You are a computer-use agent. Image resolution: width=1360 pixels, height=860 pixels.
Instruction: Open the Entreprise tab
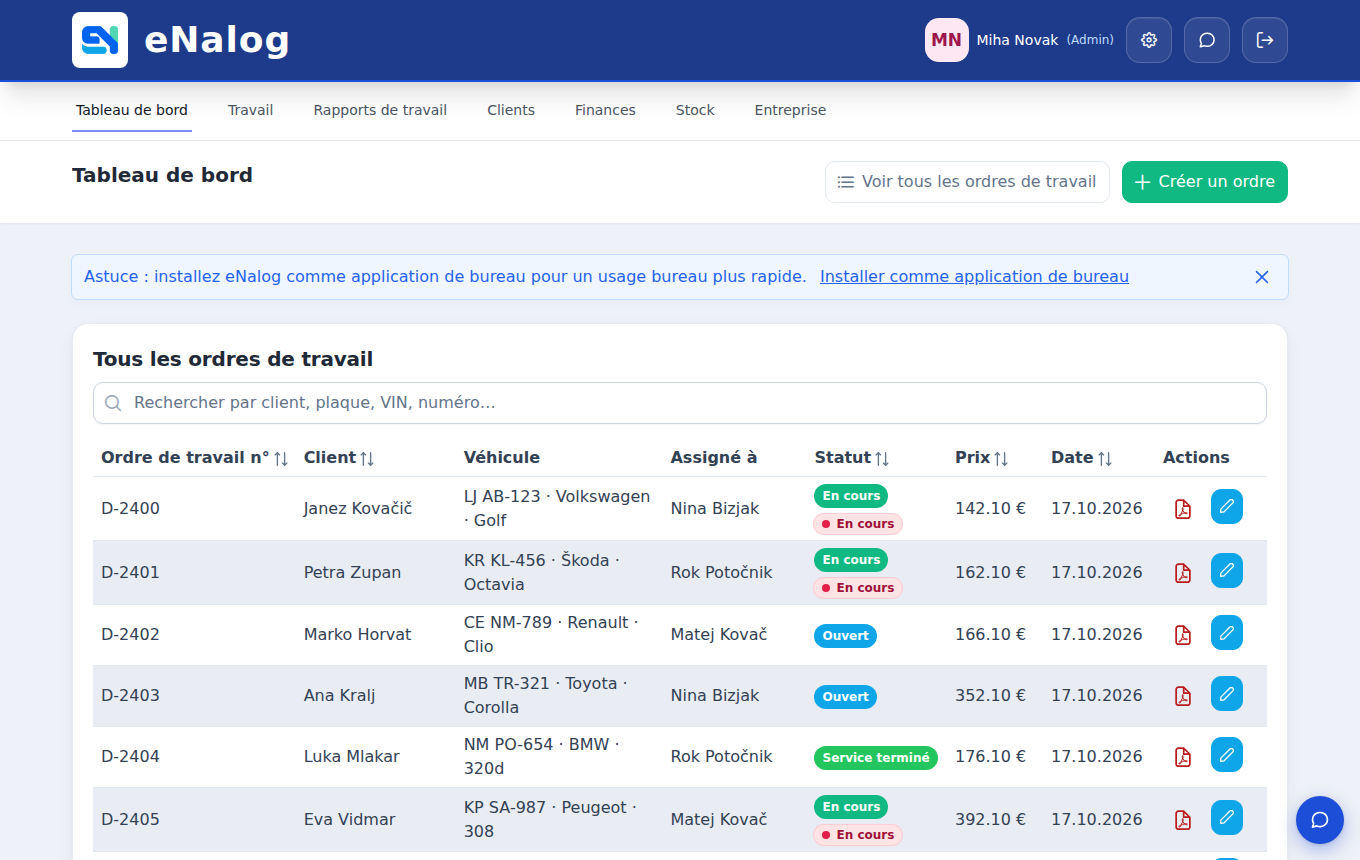point(790,111)
